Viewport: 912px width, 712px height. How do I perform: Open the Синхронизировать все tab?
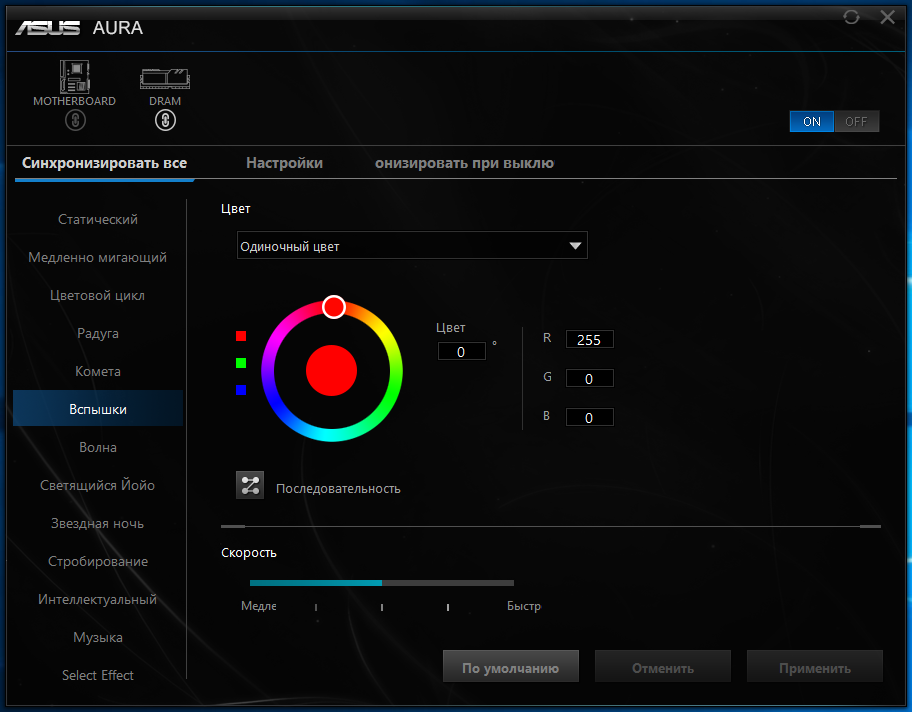[104, 163]
